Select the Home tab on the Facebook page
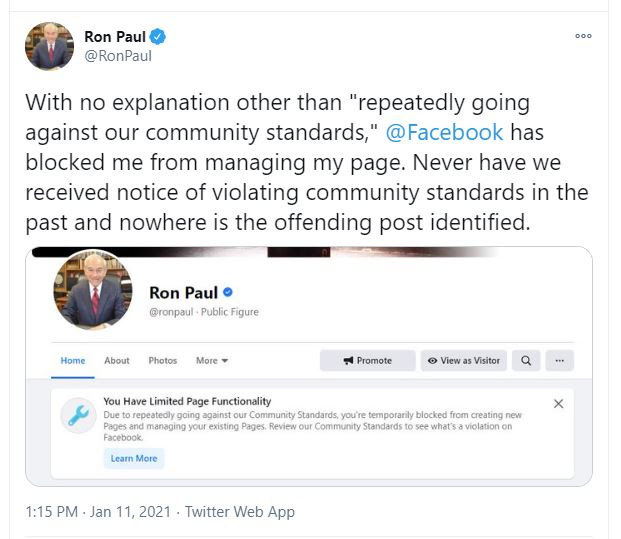This screenshot has width=621, height=539. click(x=73, y=360)
